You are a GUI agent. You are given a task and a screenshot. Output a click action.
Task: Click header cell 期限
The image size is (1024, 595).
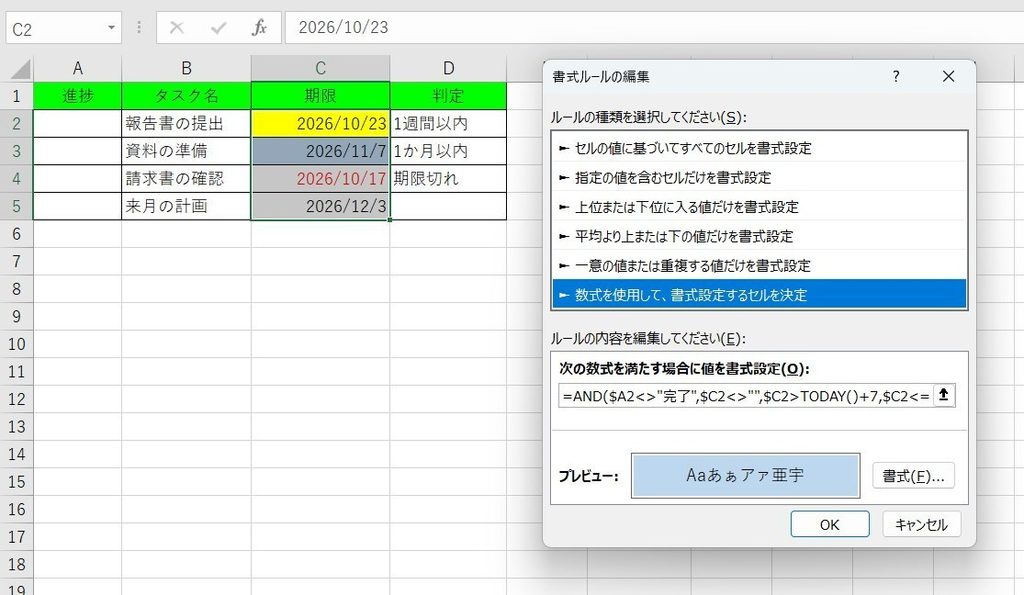coord(321,96)
